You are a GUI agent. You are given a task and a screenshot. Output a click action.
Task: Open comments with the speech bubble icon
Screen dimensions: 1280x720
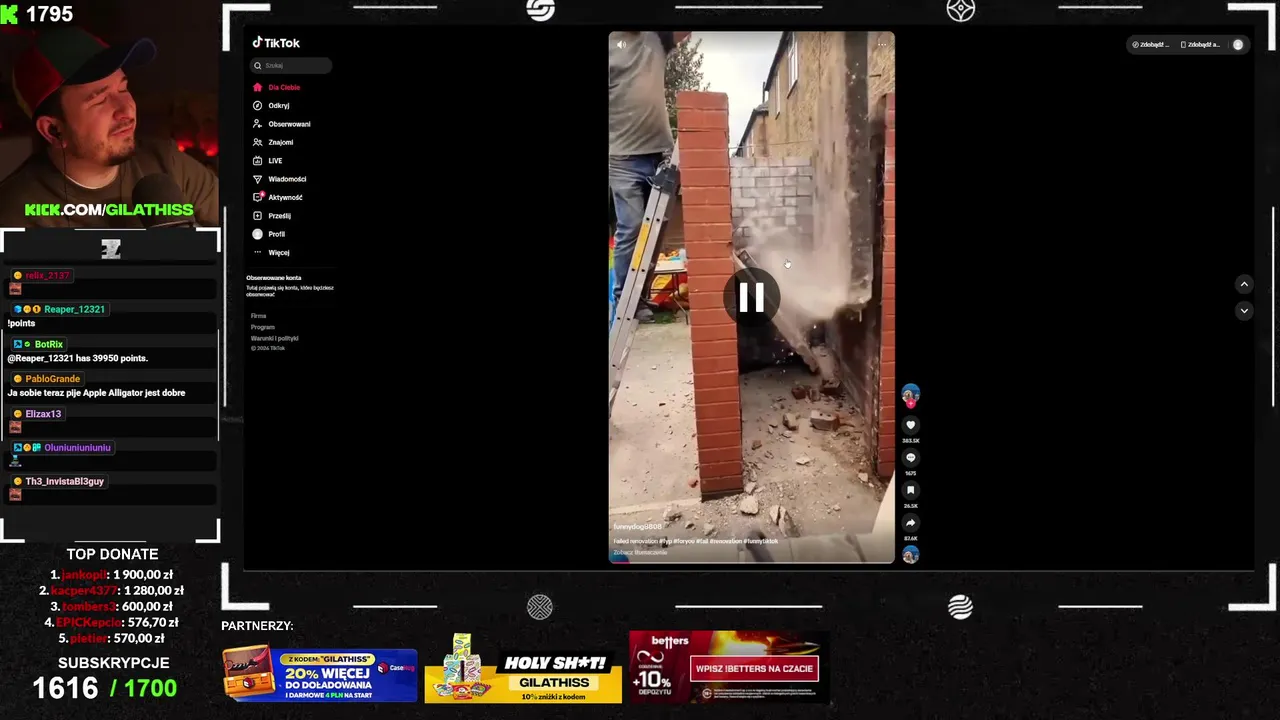[910, 458]
